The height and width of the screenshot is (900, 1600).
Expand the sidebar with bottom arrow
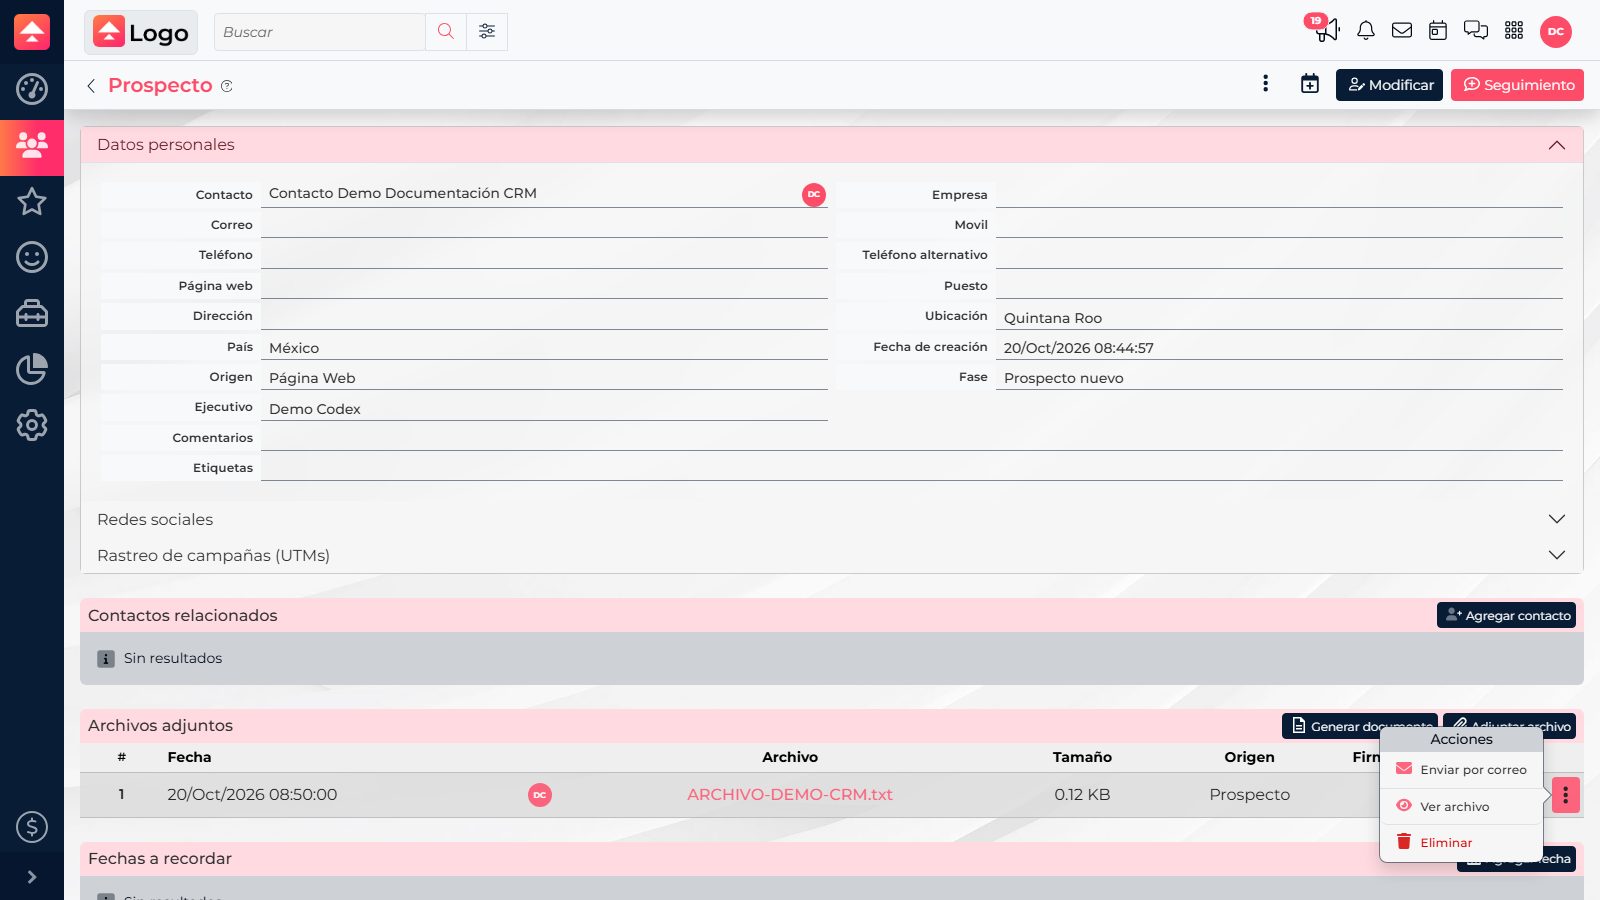coord(32,877)
